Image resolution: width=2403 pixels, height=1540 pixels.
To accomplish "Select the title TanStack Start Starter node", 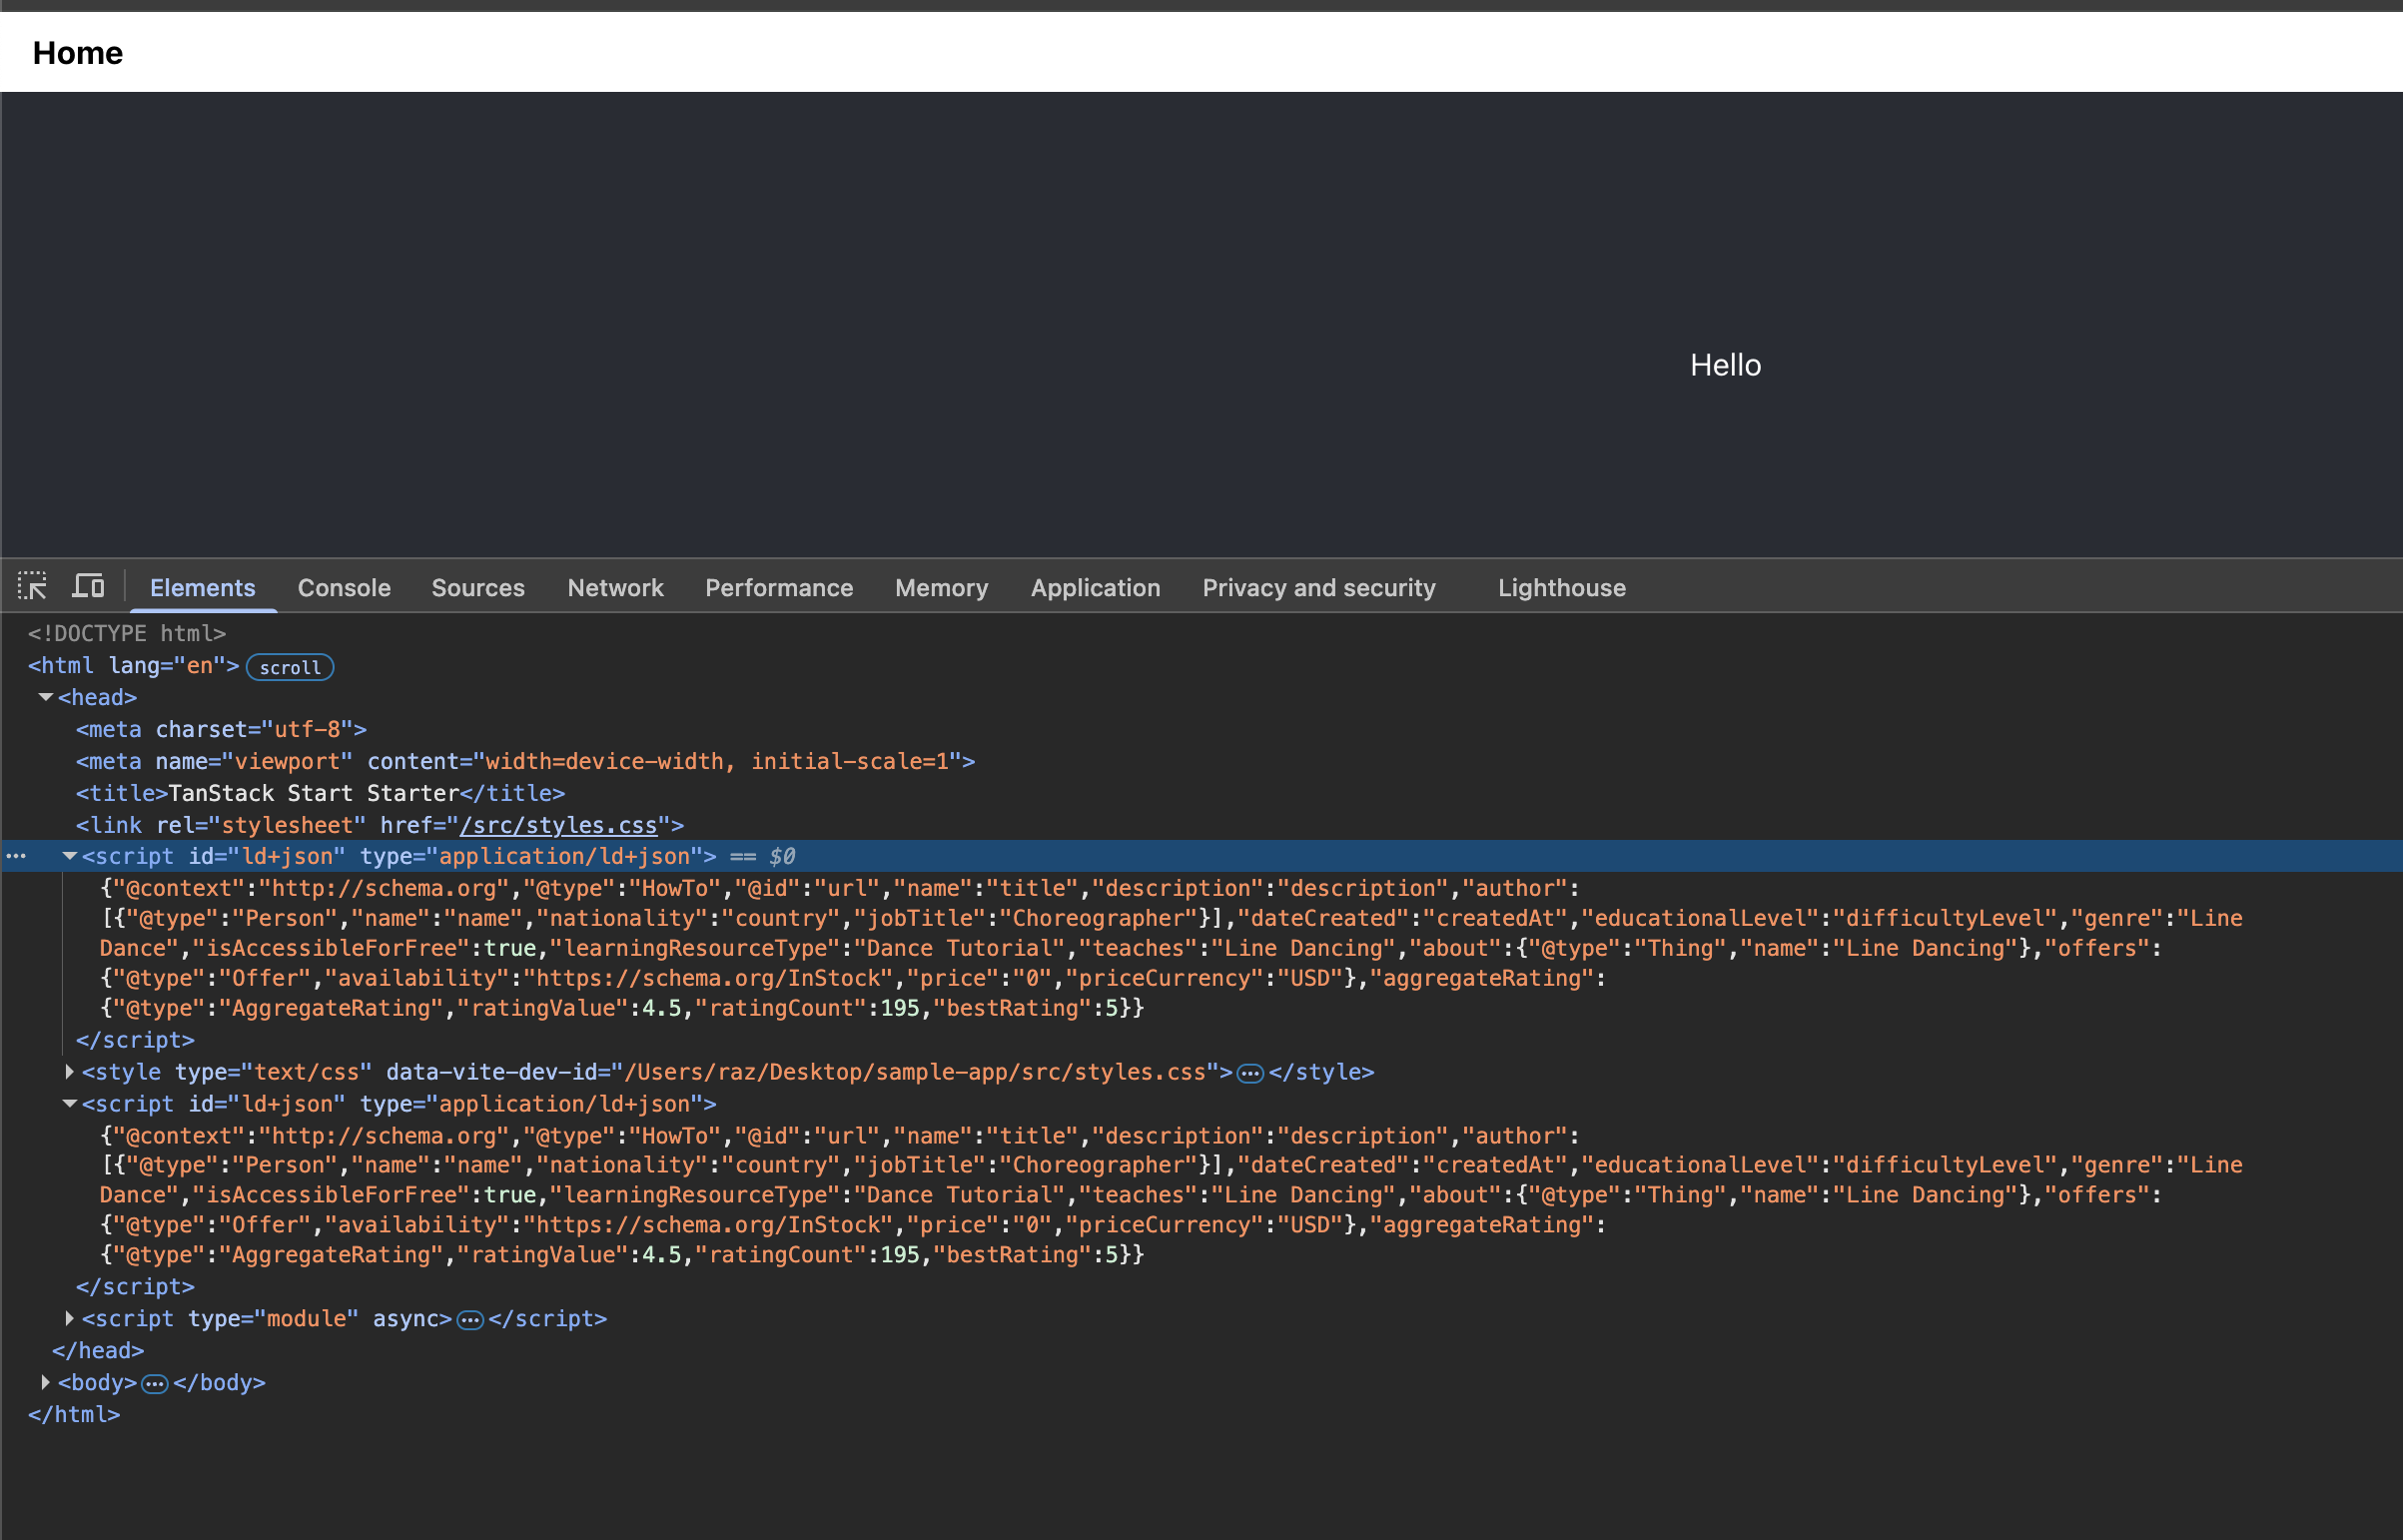I will pos(320,793).
